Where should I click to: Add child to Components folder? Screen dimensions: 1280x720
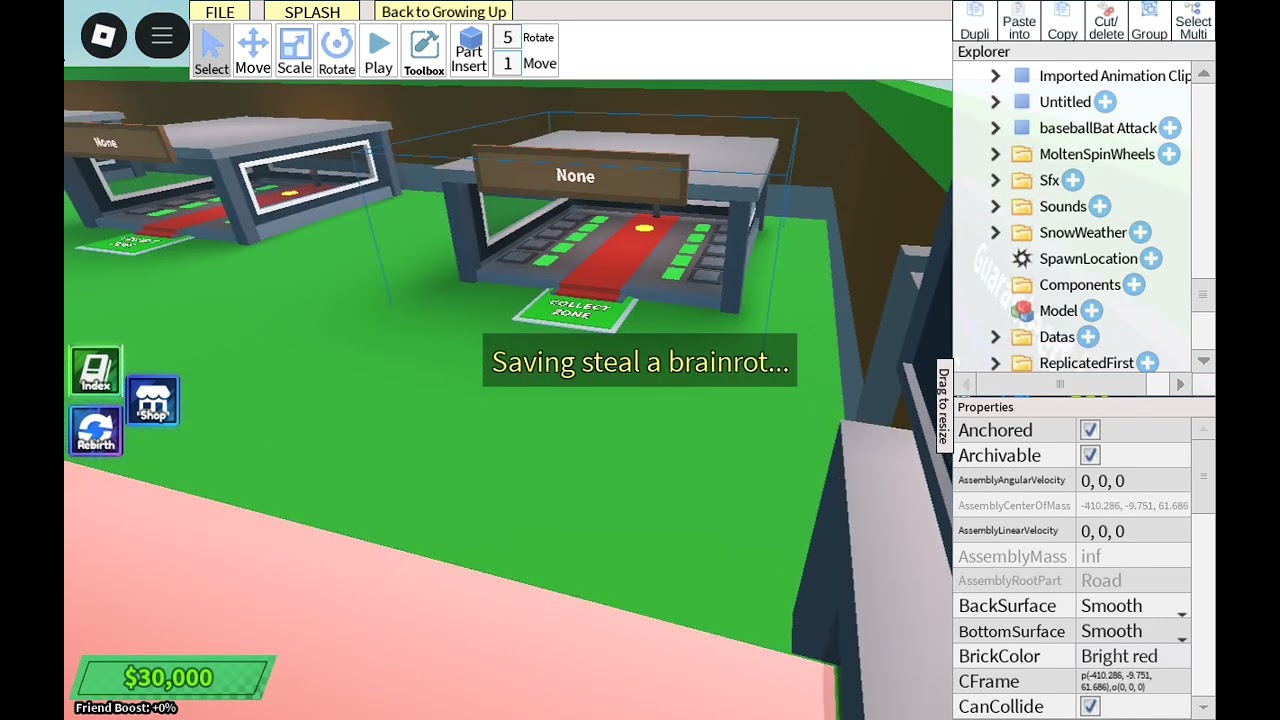pos(1133,285)
